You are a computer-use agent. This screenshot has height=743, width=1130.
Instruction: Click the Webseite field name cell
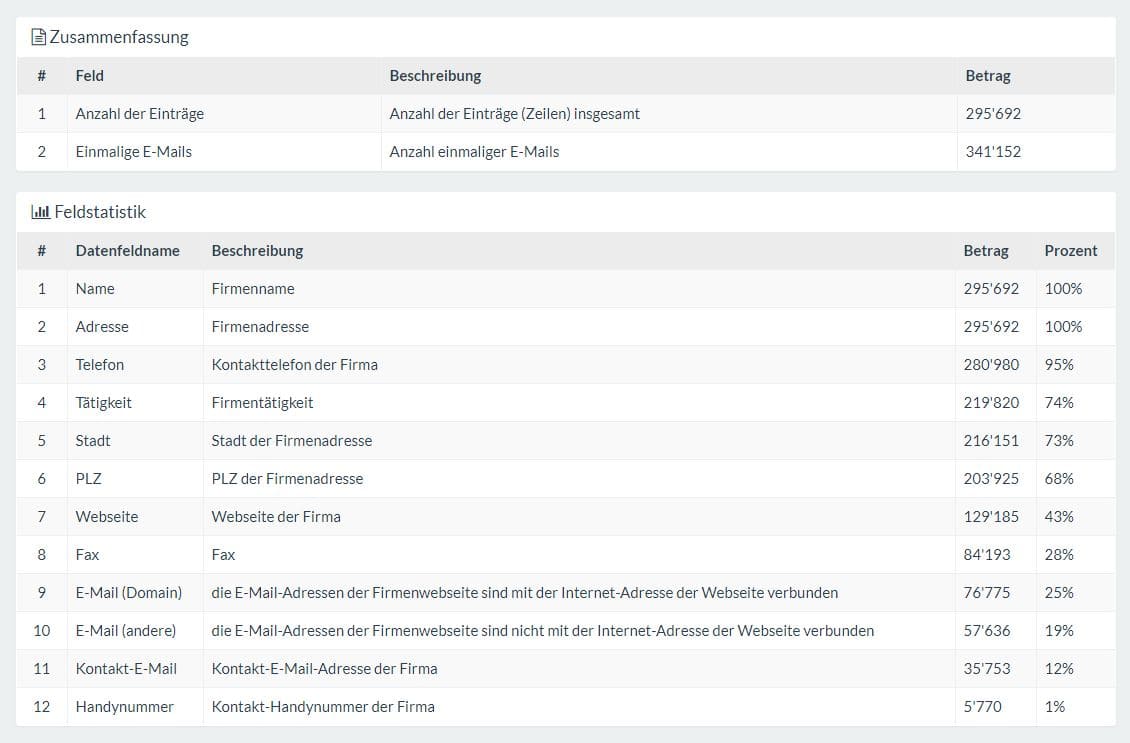[106, 517]
